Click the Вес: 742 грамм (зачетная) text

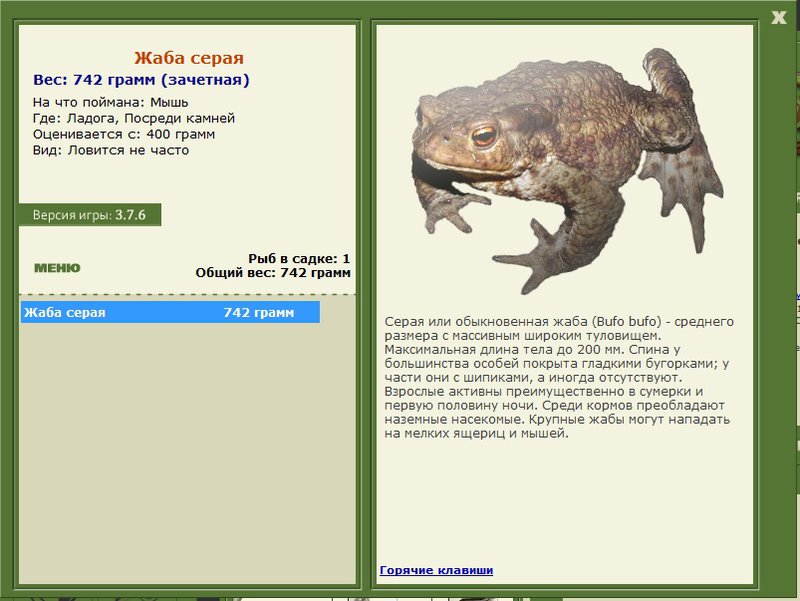[141, 80]
